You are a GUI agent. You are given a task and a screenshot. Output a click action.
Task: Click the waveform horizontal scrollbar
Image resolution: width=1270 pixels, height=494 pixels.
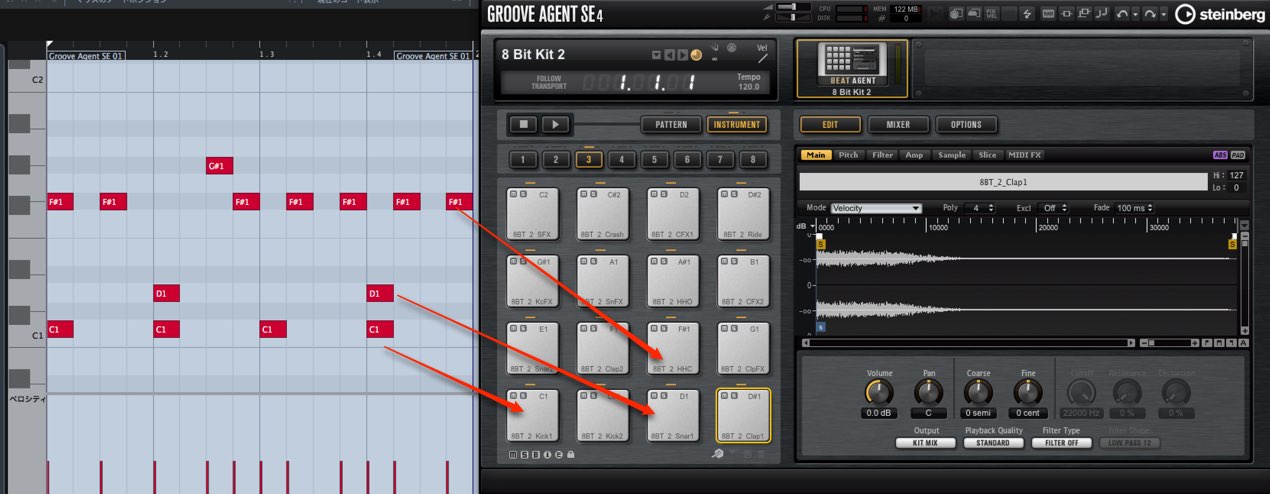pyautogui.click(x=968, y=342)
